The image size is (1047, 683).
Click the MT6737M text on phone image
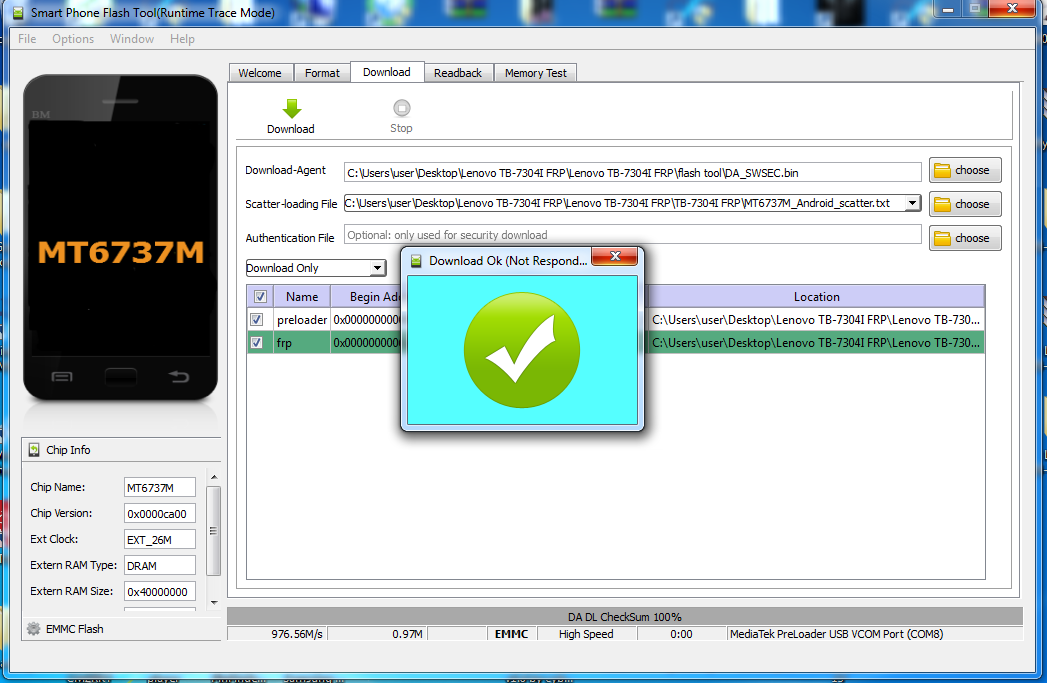121,252
